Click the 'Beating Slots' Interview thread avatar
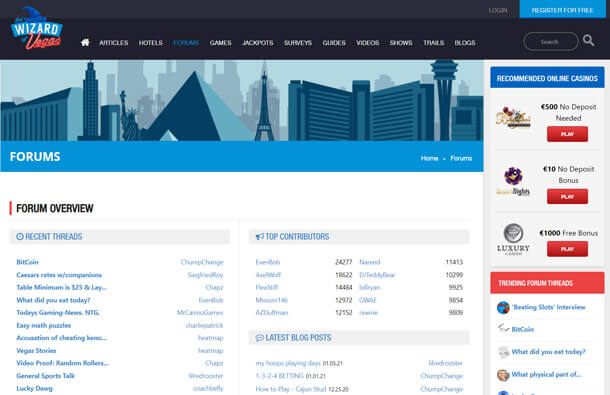Viewport: 610px width, 395px height. tap(503, 307)
